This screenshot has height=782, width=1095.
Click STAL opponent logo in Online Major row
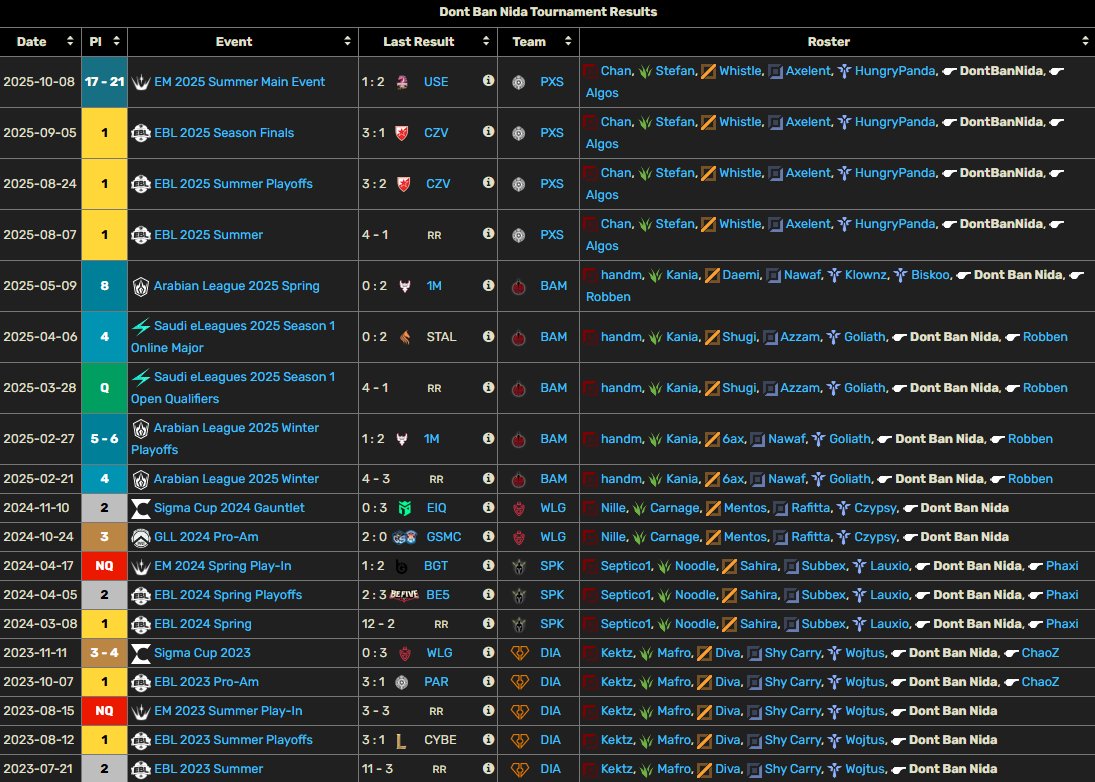tap(405, 337)
